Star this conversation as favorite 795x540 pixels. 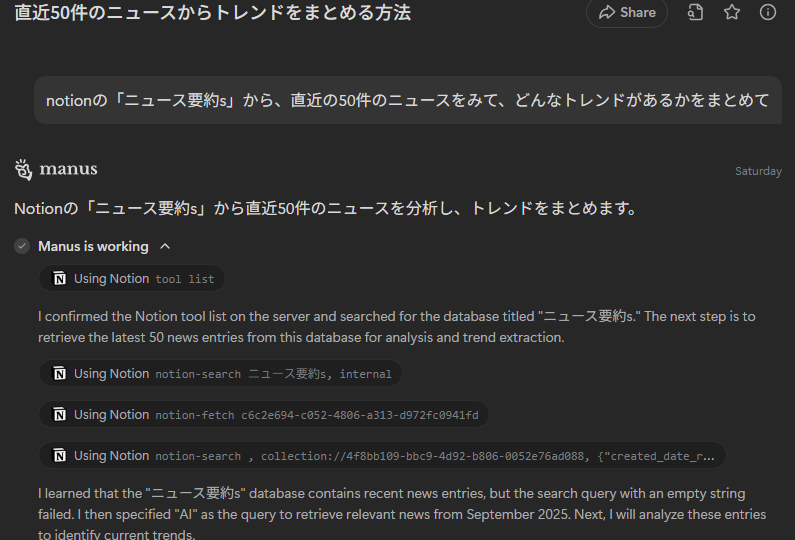coord(731,13)
